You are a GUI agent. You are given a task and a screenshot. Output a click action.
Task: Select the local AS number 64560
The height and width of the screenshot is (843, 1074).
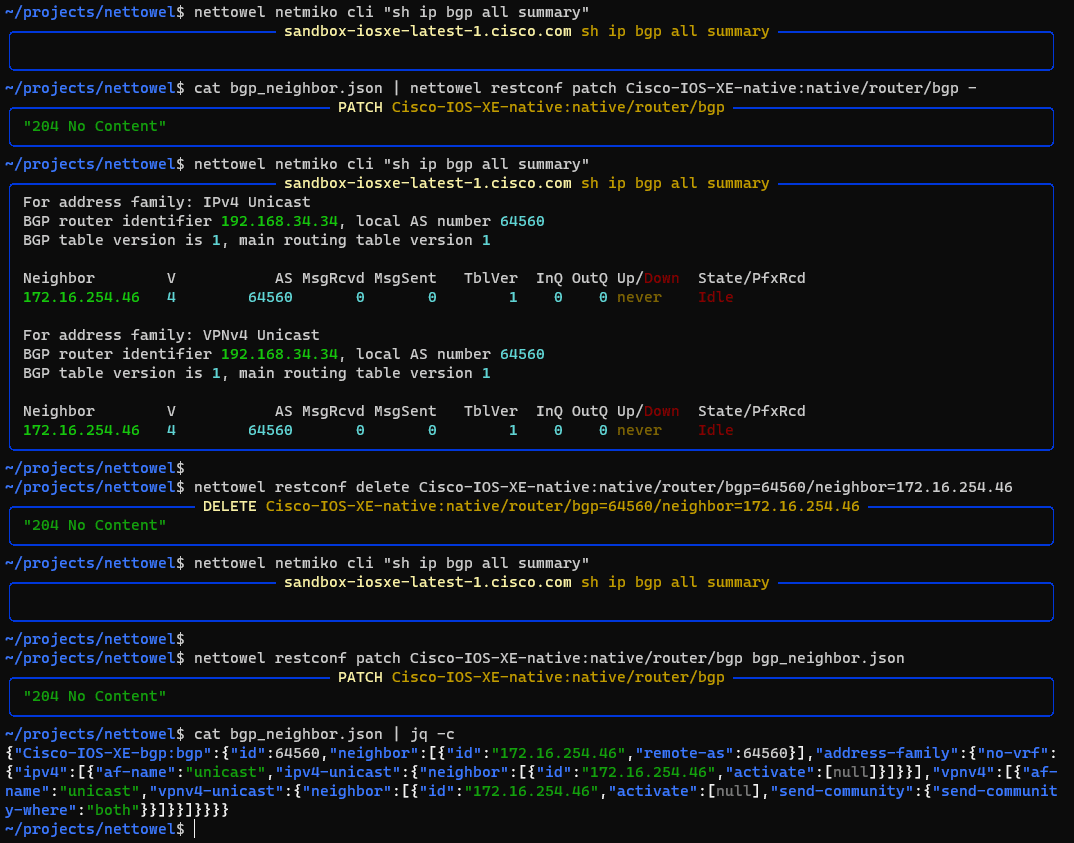click(x=521, y=221)
